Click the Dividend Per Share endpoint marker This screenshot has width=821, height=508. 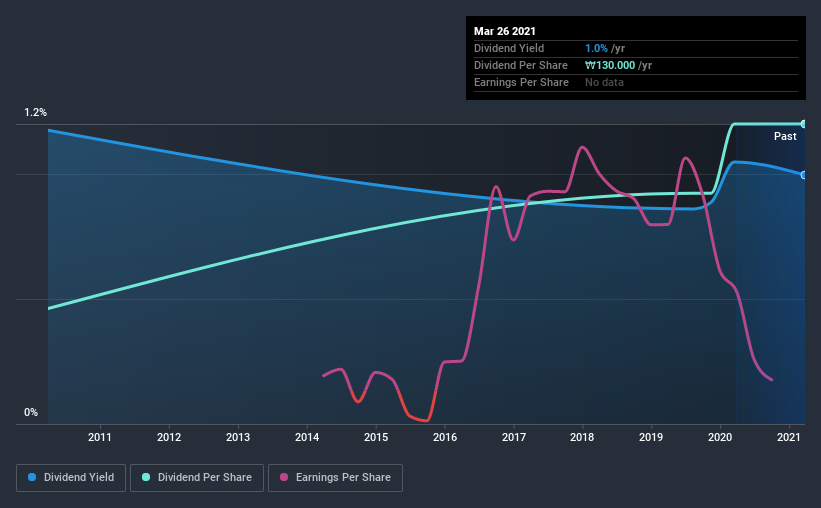(x=803, y=124)
